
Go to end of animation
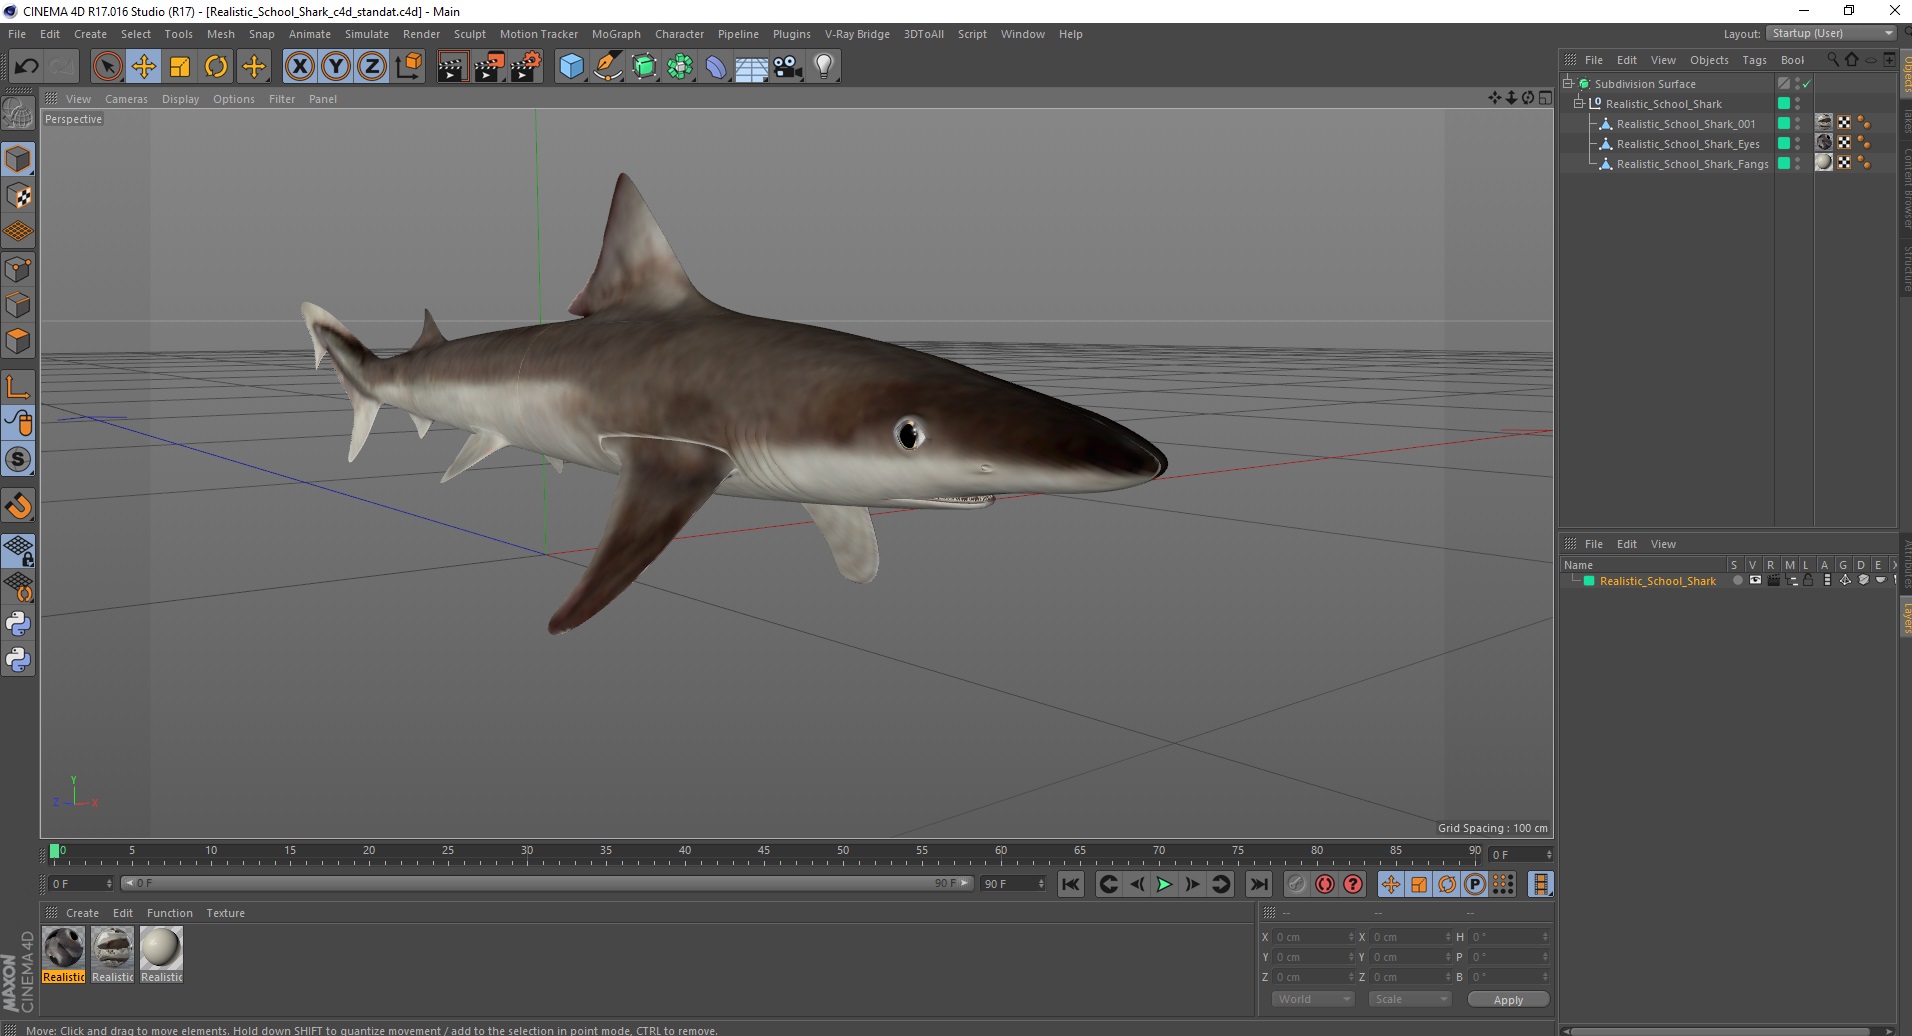[x=1259, y=884]
